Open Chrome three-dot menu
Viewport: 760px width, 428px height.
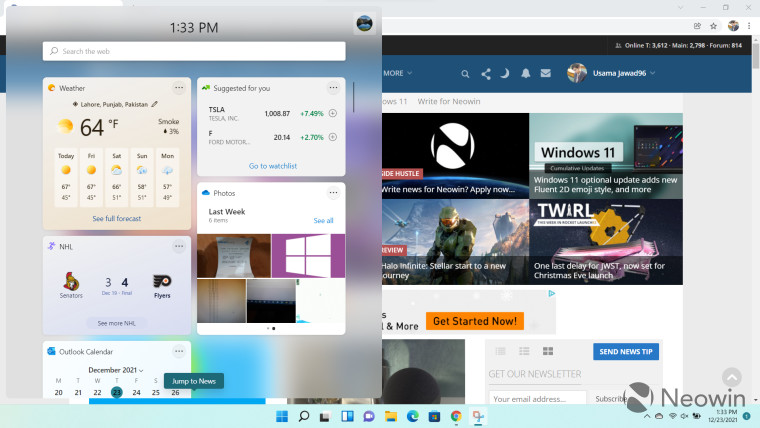[749, 26]
